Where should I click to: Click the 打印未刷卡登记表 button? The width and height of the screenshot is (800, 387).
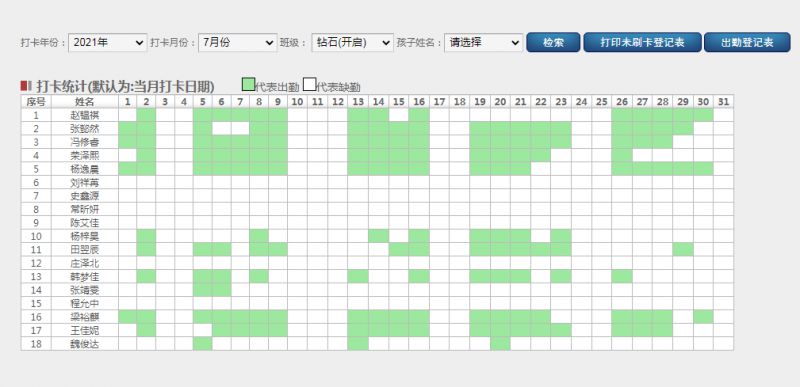(x=642, y=42)
